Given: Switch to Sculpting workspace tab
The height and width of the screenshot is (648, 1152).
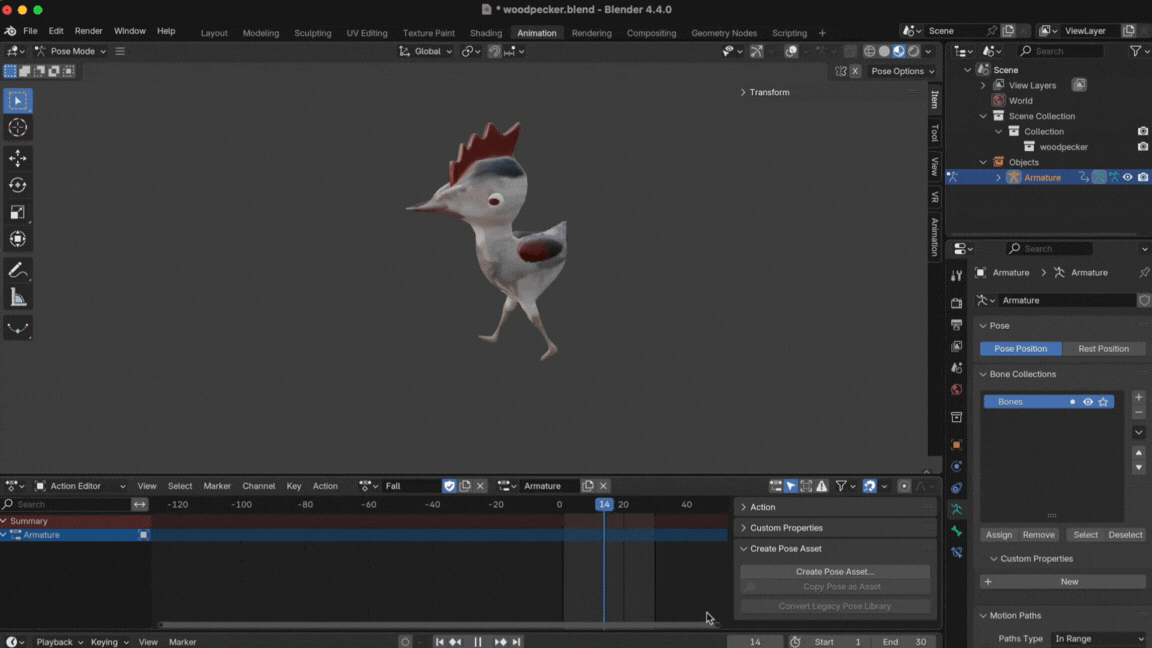Looking at the screenshot, I should pyautogui.click(x=312, y=33).
